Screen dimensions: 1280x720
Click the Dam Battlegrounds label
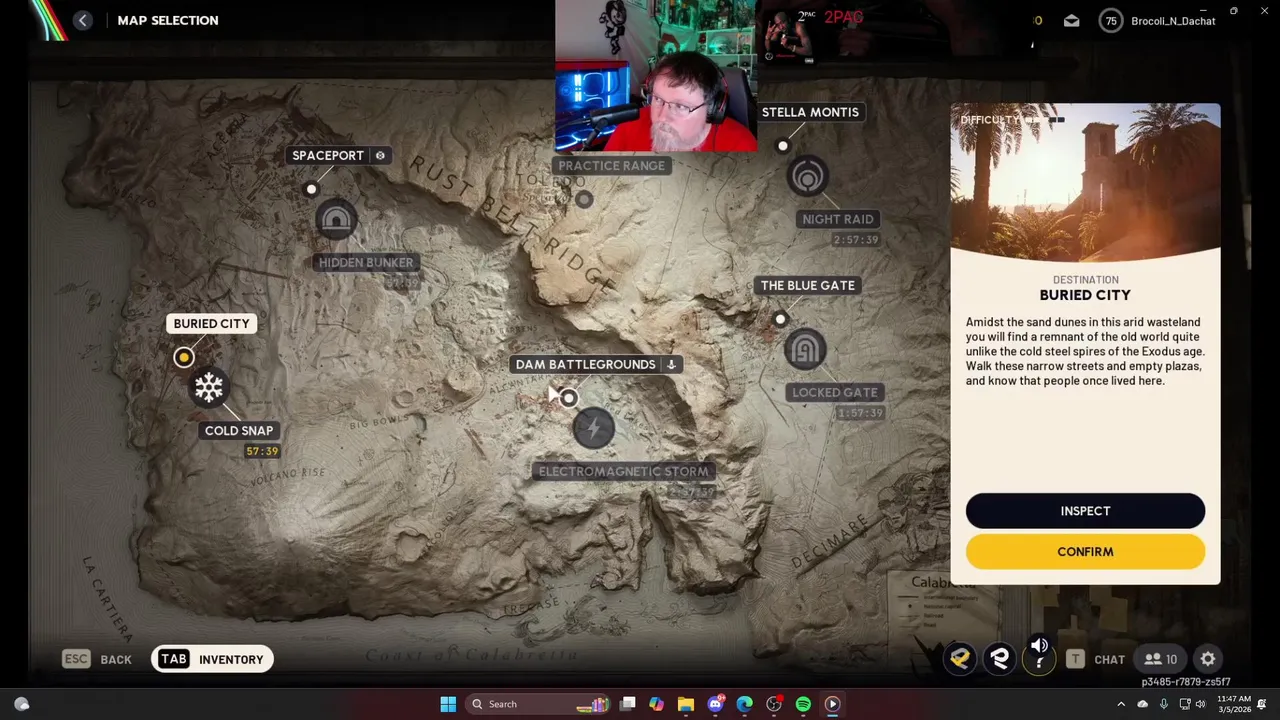coord(585,364)
